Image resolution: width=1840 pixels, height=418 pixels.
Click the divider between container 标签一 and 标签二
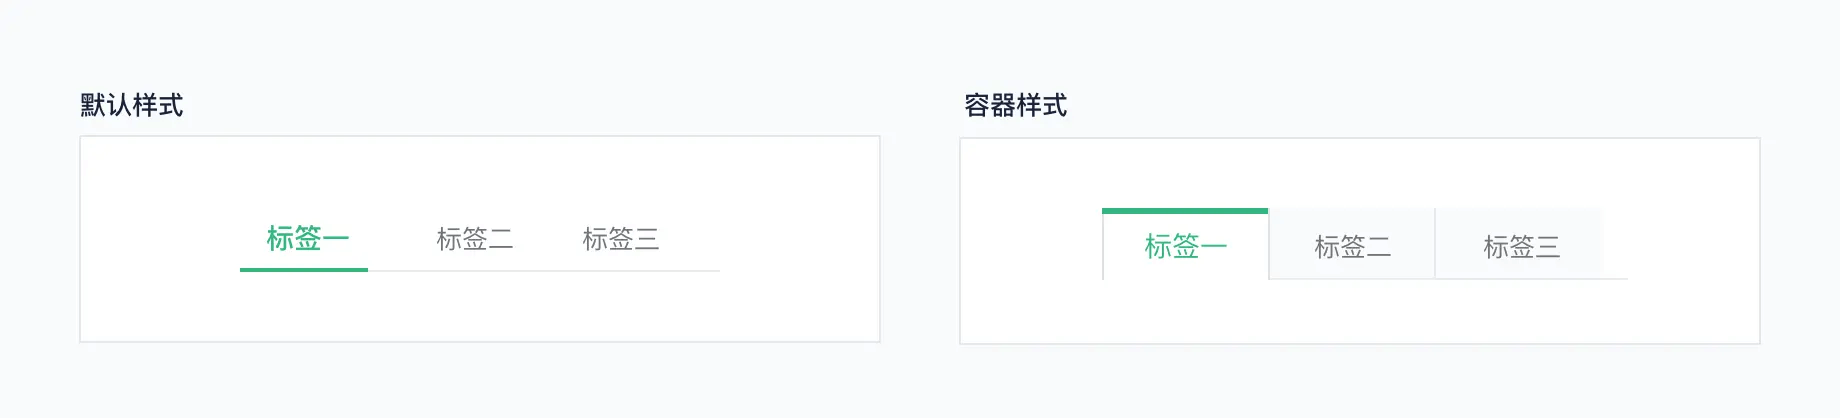point(1269,244)
